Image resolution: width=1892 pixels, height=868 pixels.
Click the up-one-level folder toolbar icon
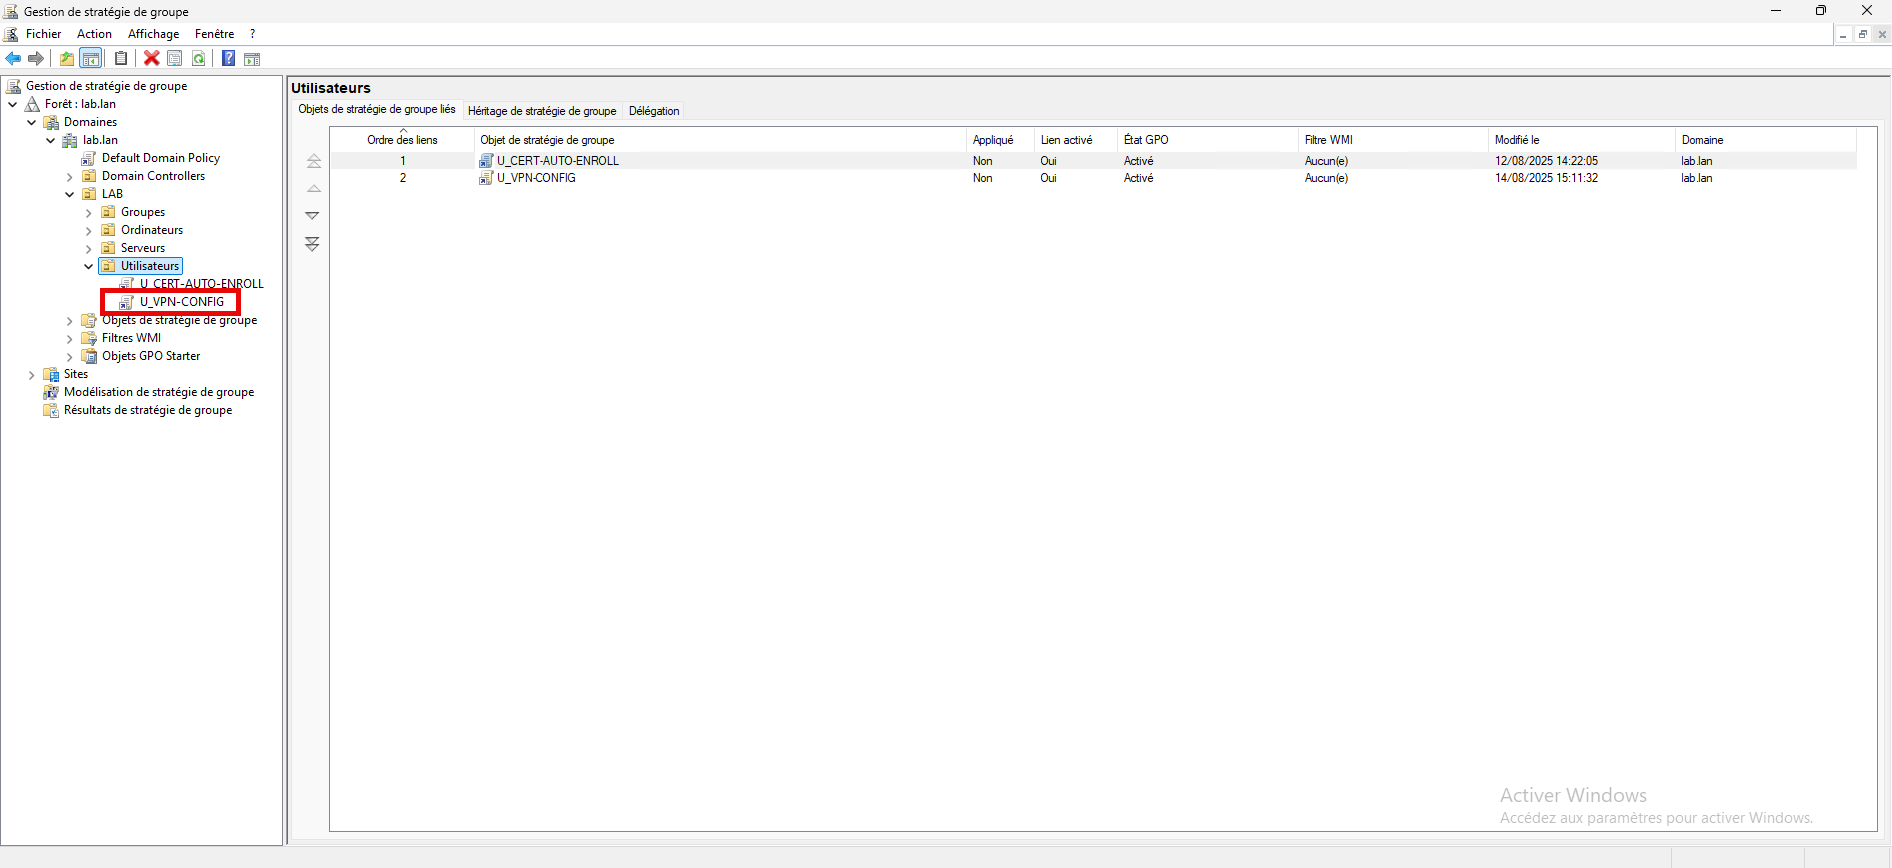(67, 59)
